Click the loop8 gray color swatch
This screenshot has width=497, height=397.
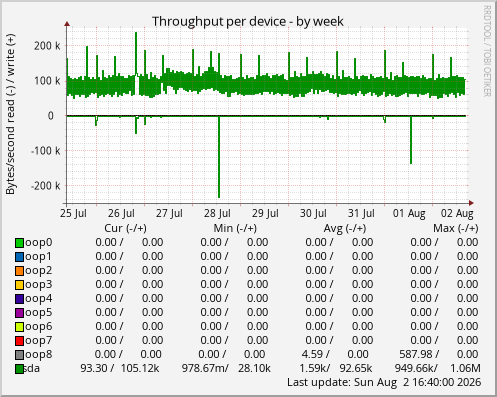coord(19,355)
